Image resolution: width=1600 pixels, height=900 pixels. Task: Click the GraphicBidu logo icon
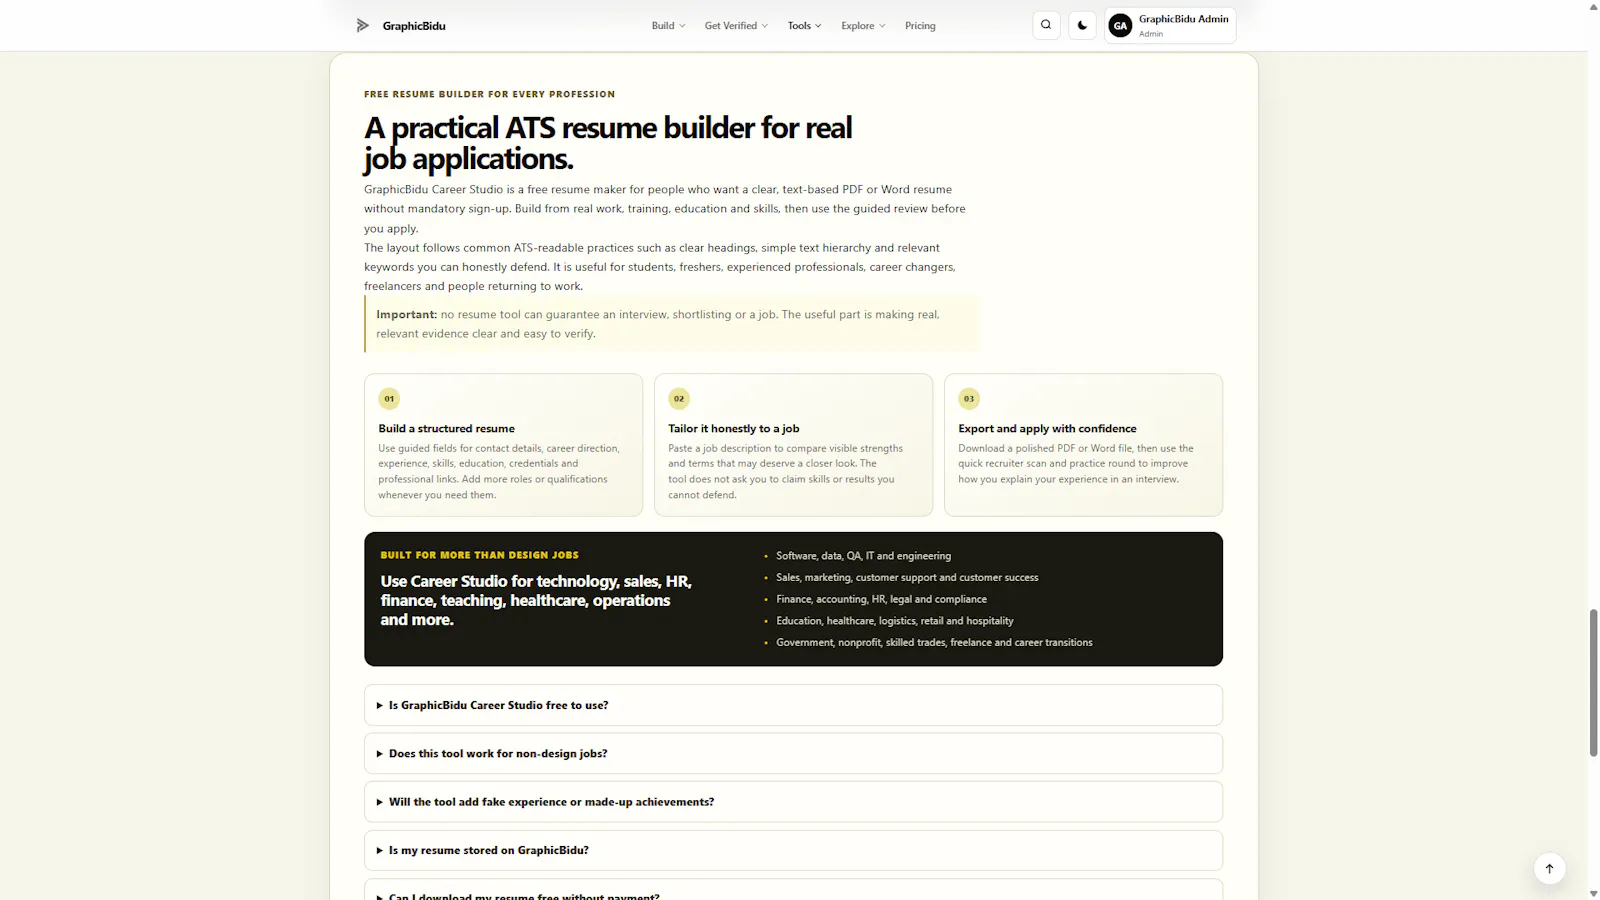[363, 25]
